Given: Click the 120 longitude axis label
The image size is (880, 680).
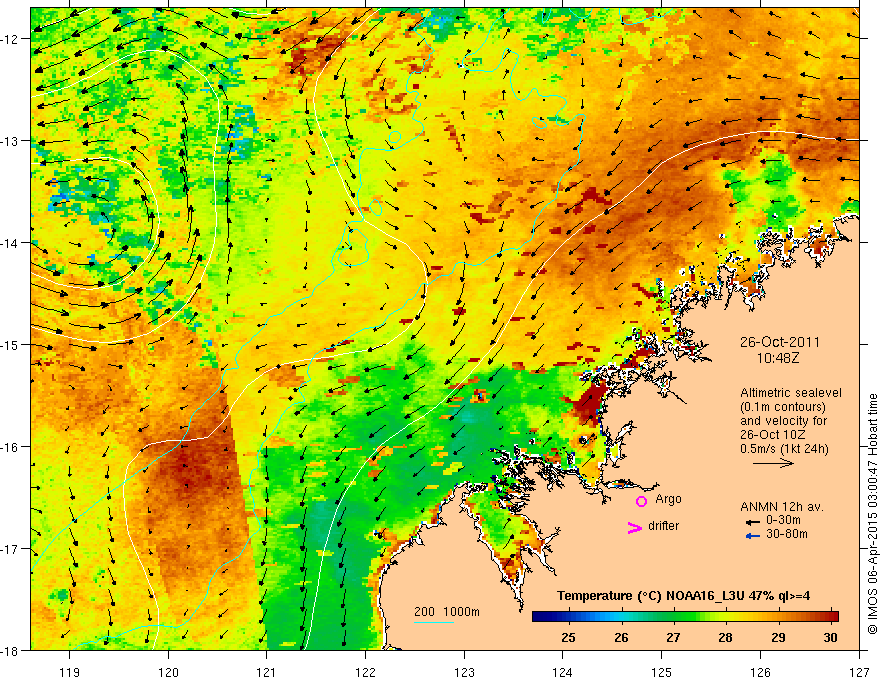Looking at the screenshot, I should coord(168,672).
